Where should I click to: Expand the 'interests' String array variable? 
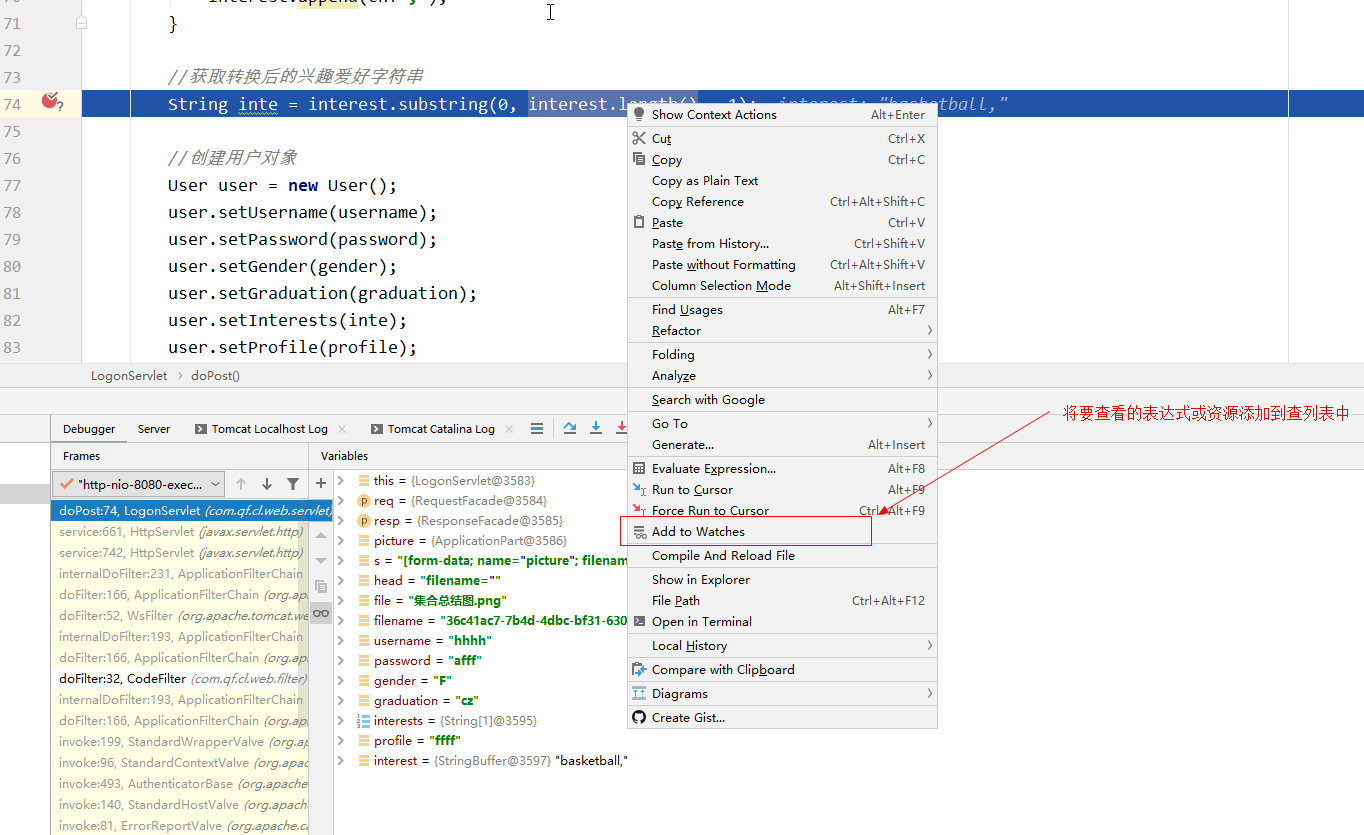coord(342,721)
